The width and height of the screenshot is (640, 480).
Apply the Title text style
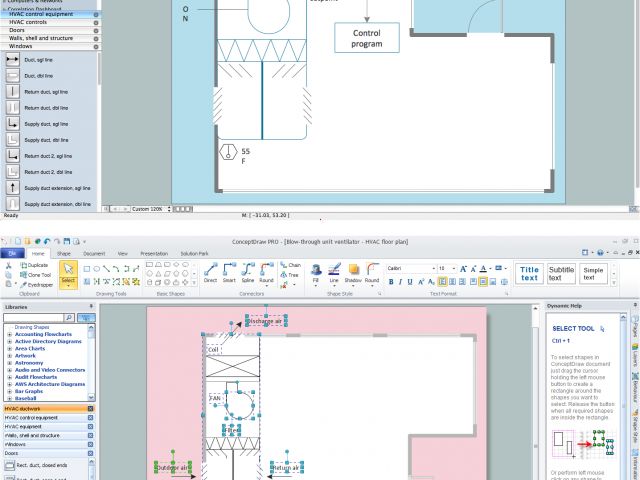(x=529, y=272)
